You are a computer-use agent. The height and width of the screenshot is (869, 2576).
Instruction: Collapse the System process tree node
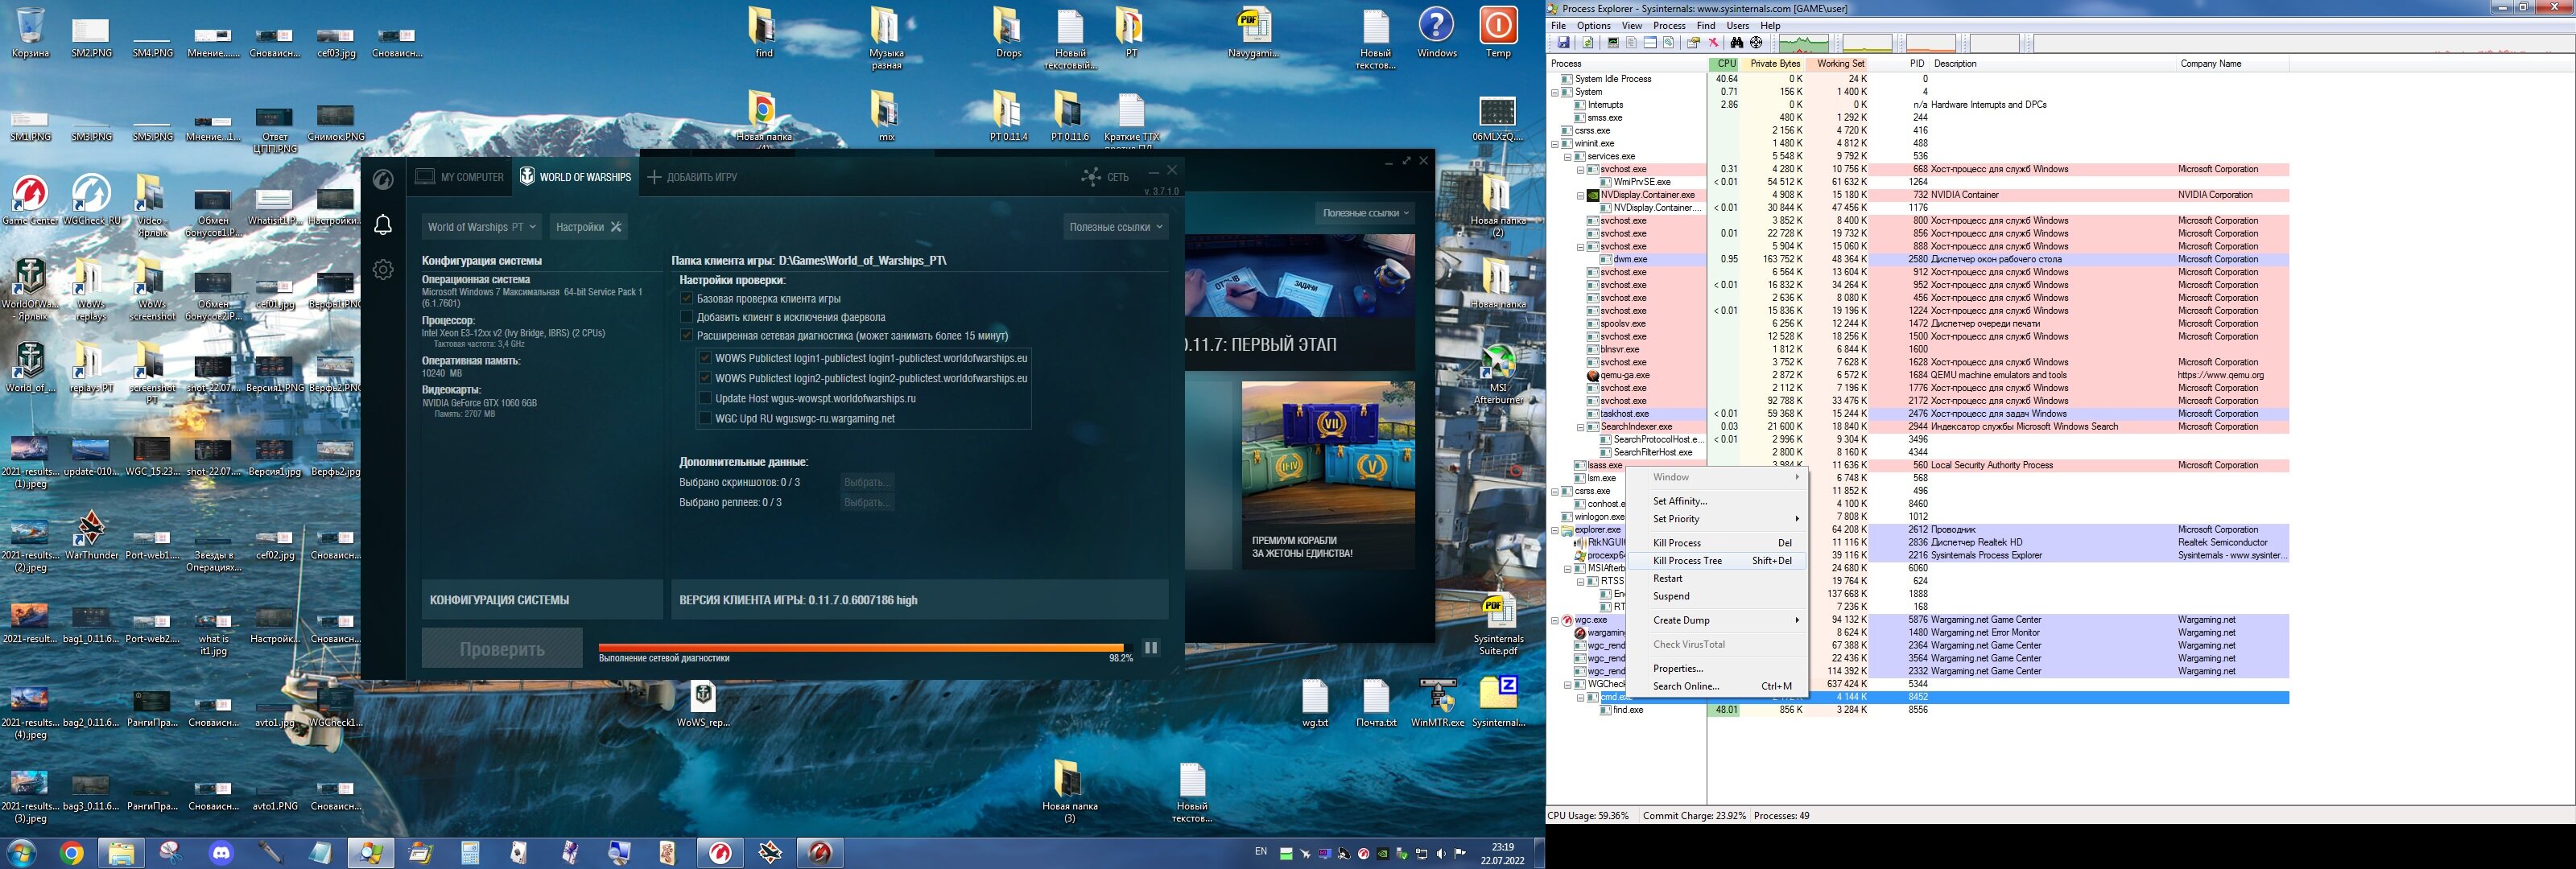(1555, 92)
